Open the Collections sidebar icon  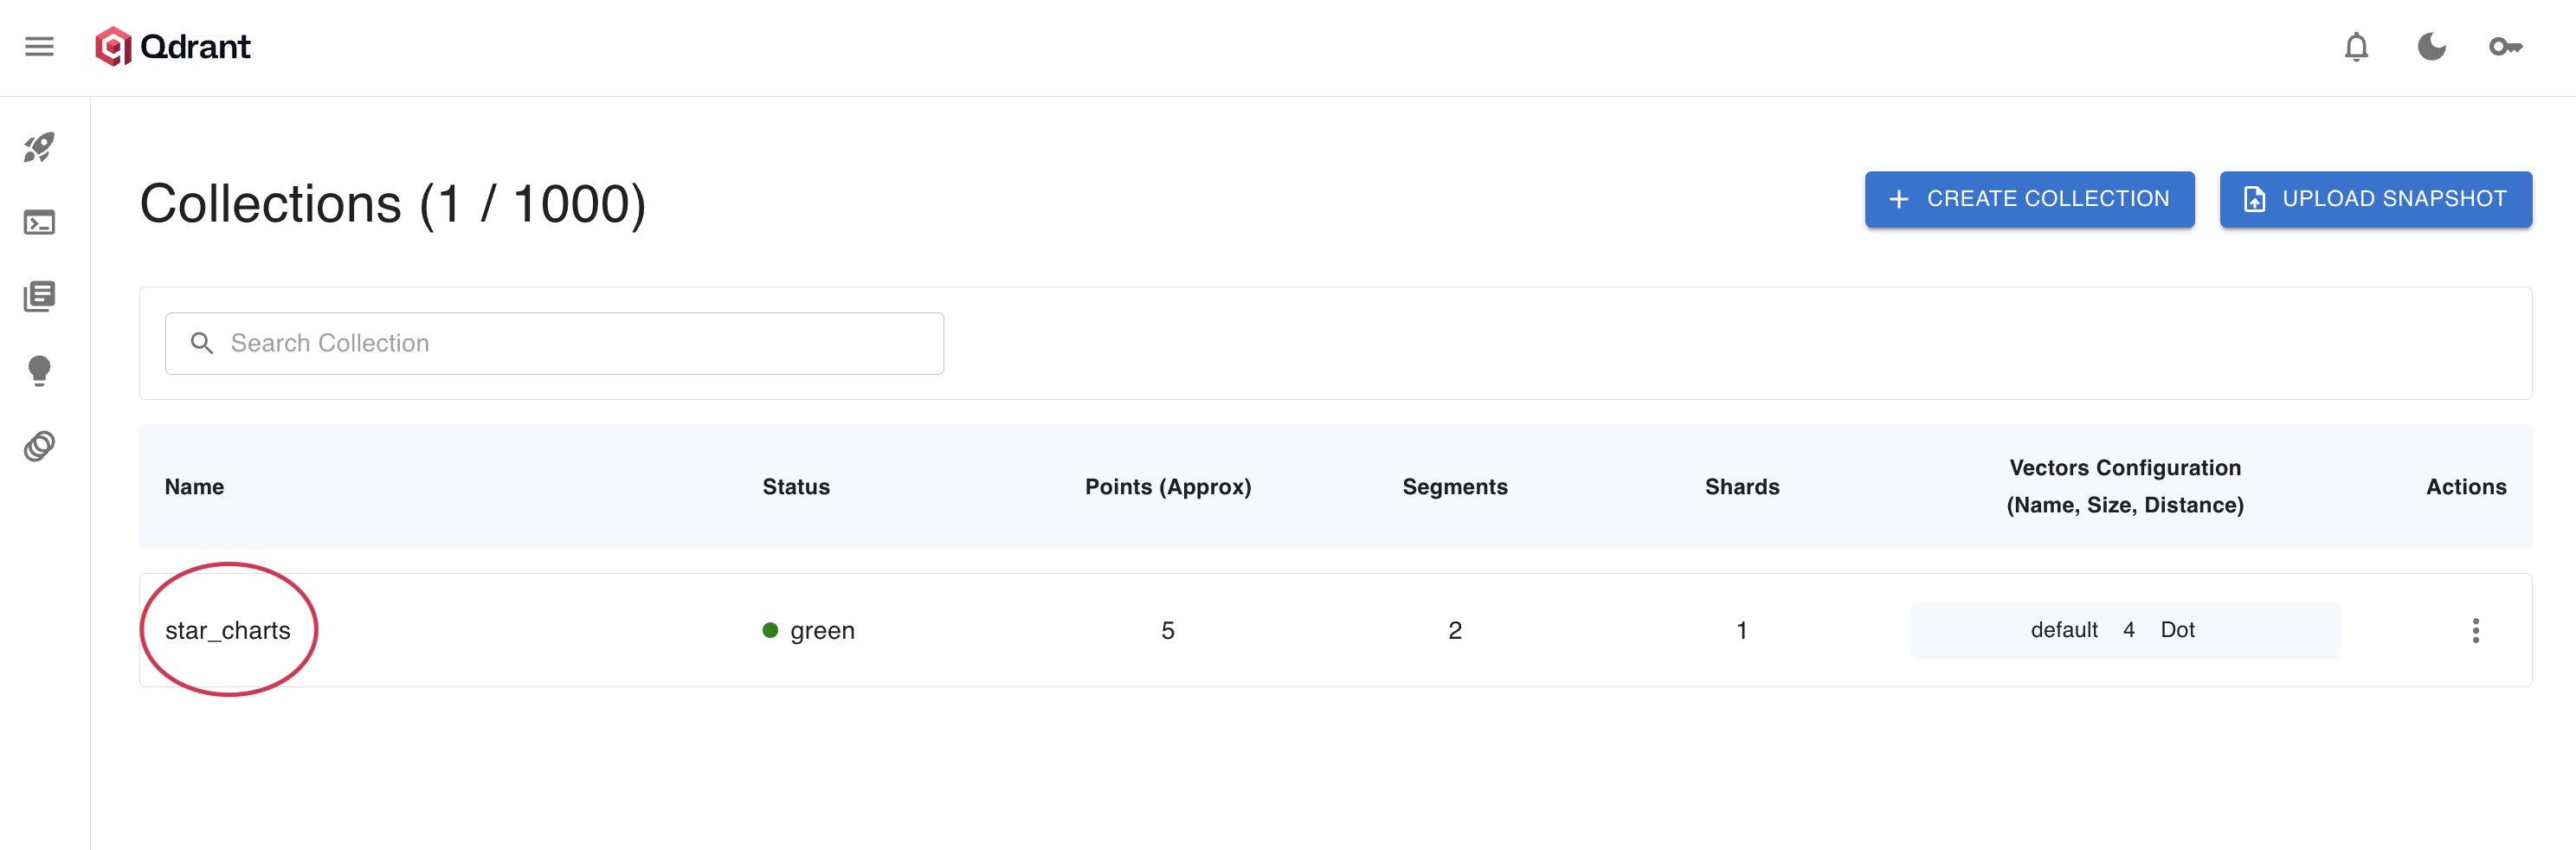(39, 296)
